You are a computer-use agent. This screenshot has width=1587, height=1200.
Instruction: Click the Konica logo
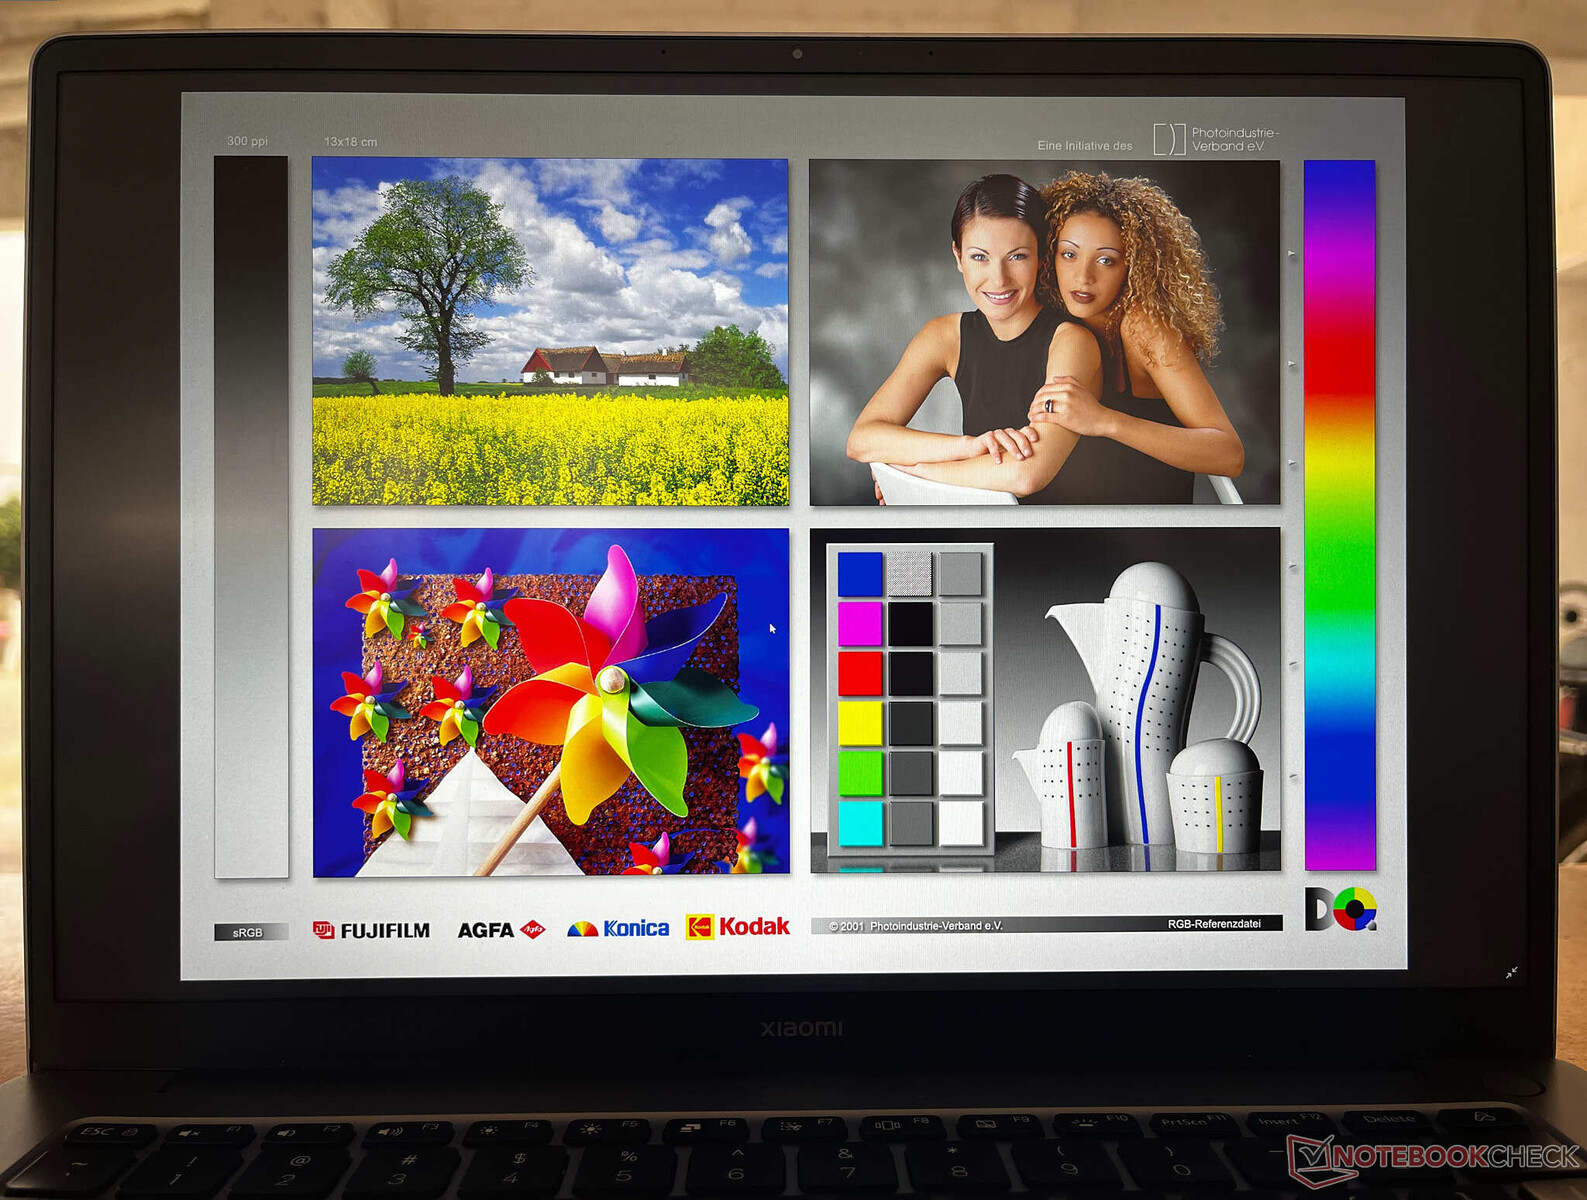618,928
